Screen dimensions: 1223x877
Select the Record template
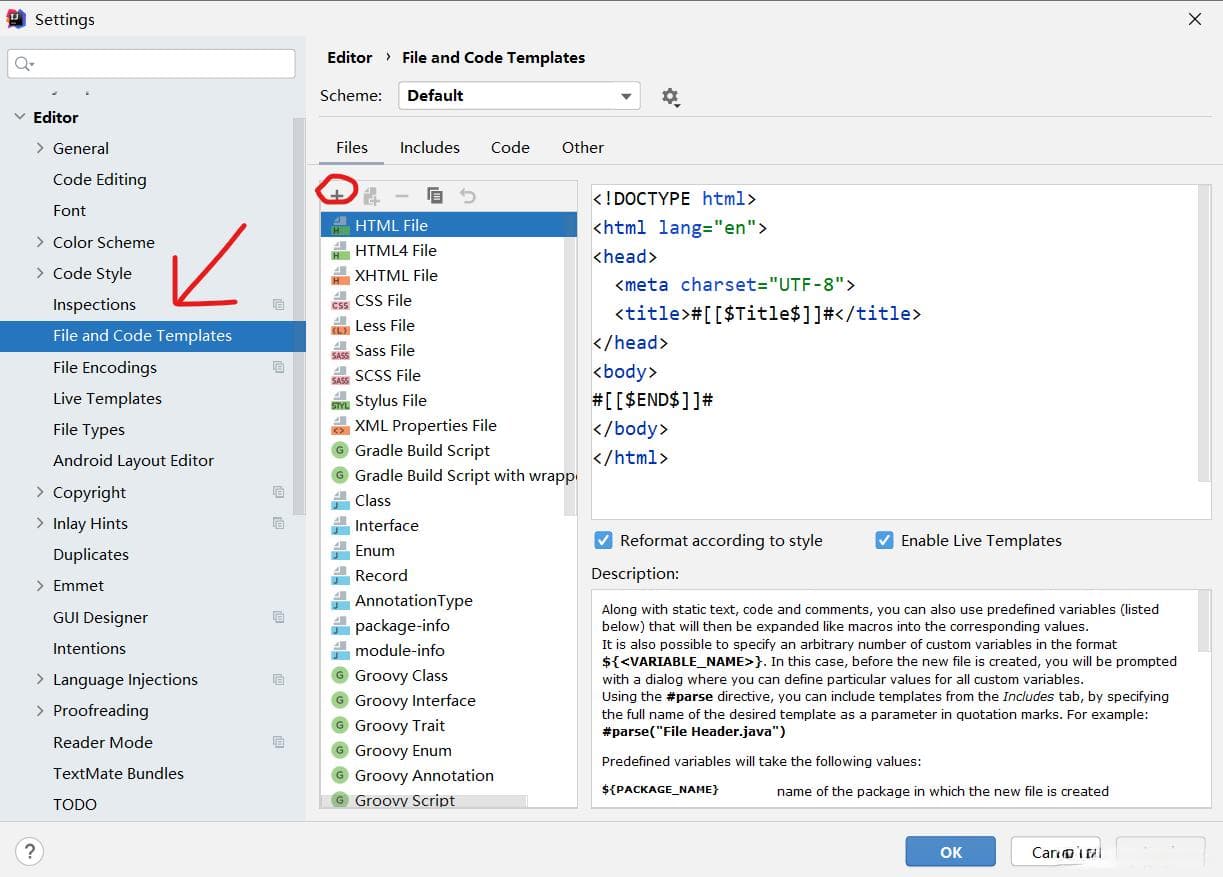point(381,575)
